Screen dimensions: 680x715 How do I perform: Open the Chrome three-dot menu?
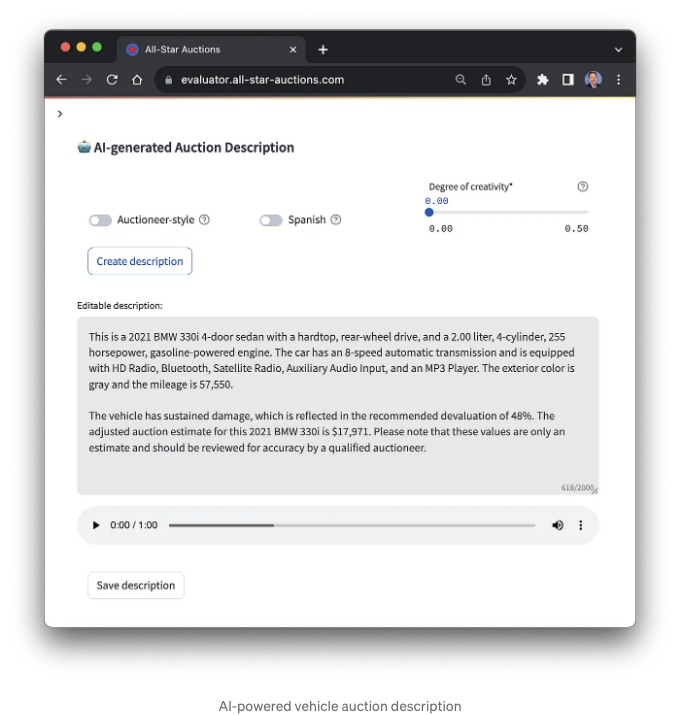tap(618, 80)
